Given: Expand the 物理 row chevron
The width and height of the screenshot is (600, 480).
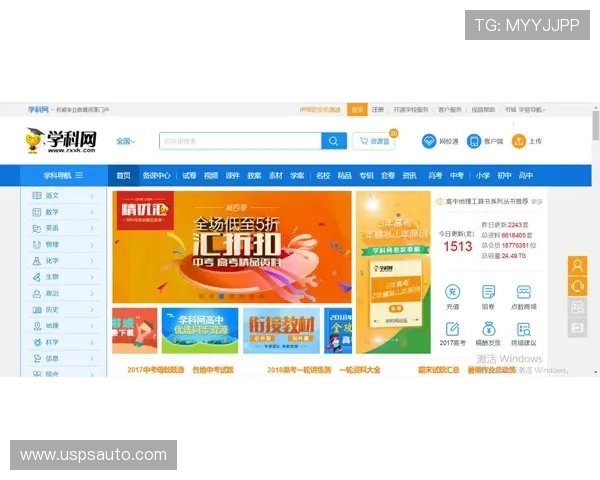Looking at the screenshot, I should 92,245.
